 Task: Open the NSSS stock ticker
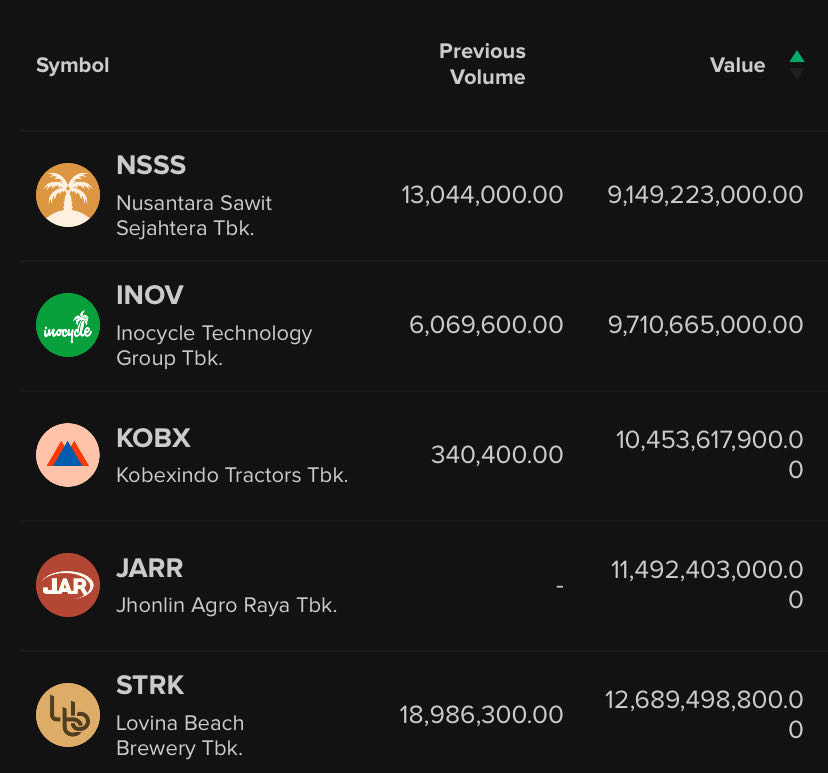[151, 165]
